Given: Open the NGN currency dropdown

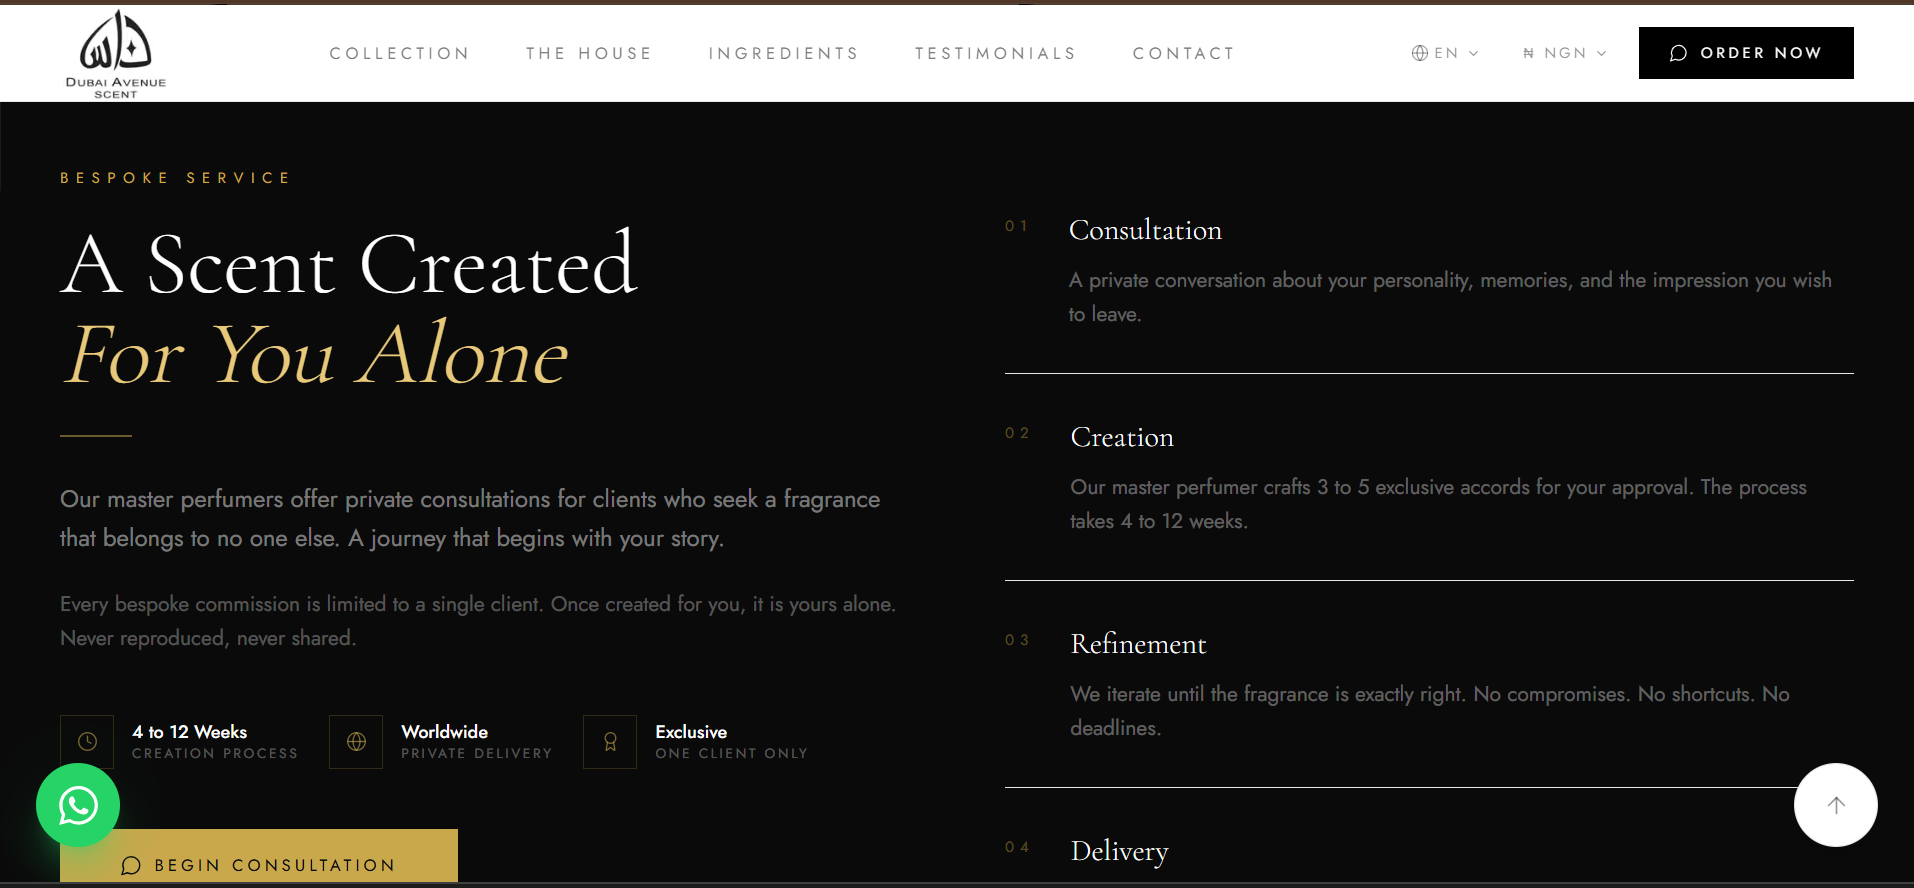Looking at the screenshot, I should (x=1565, y=53).
